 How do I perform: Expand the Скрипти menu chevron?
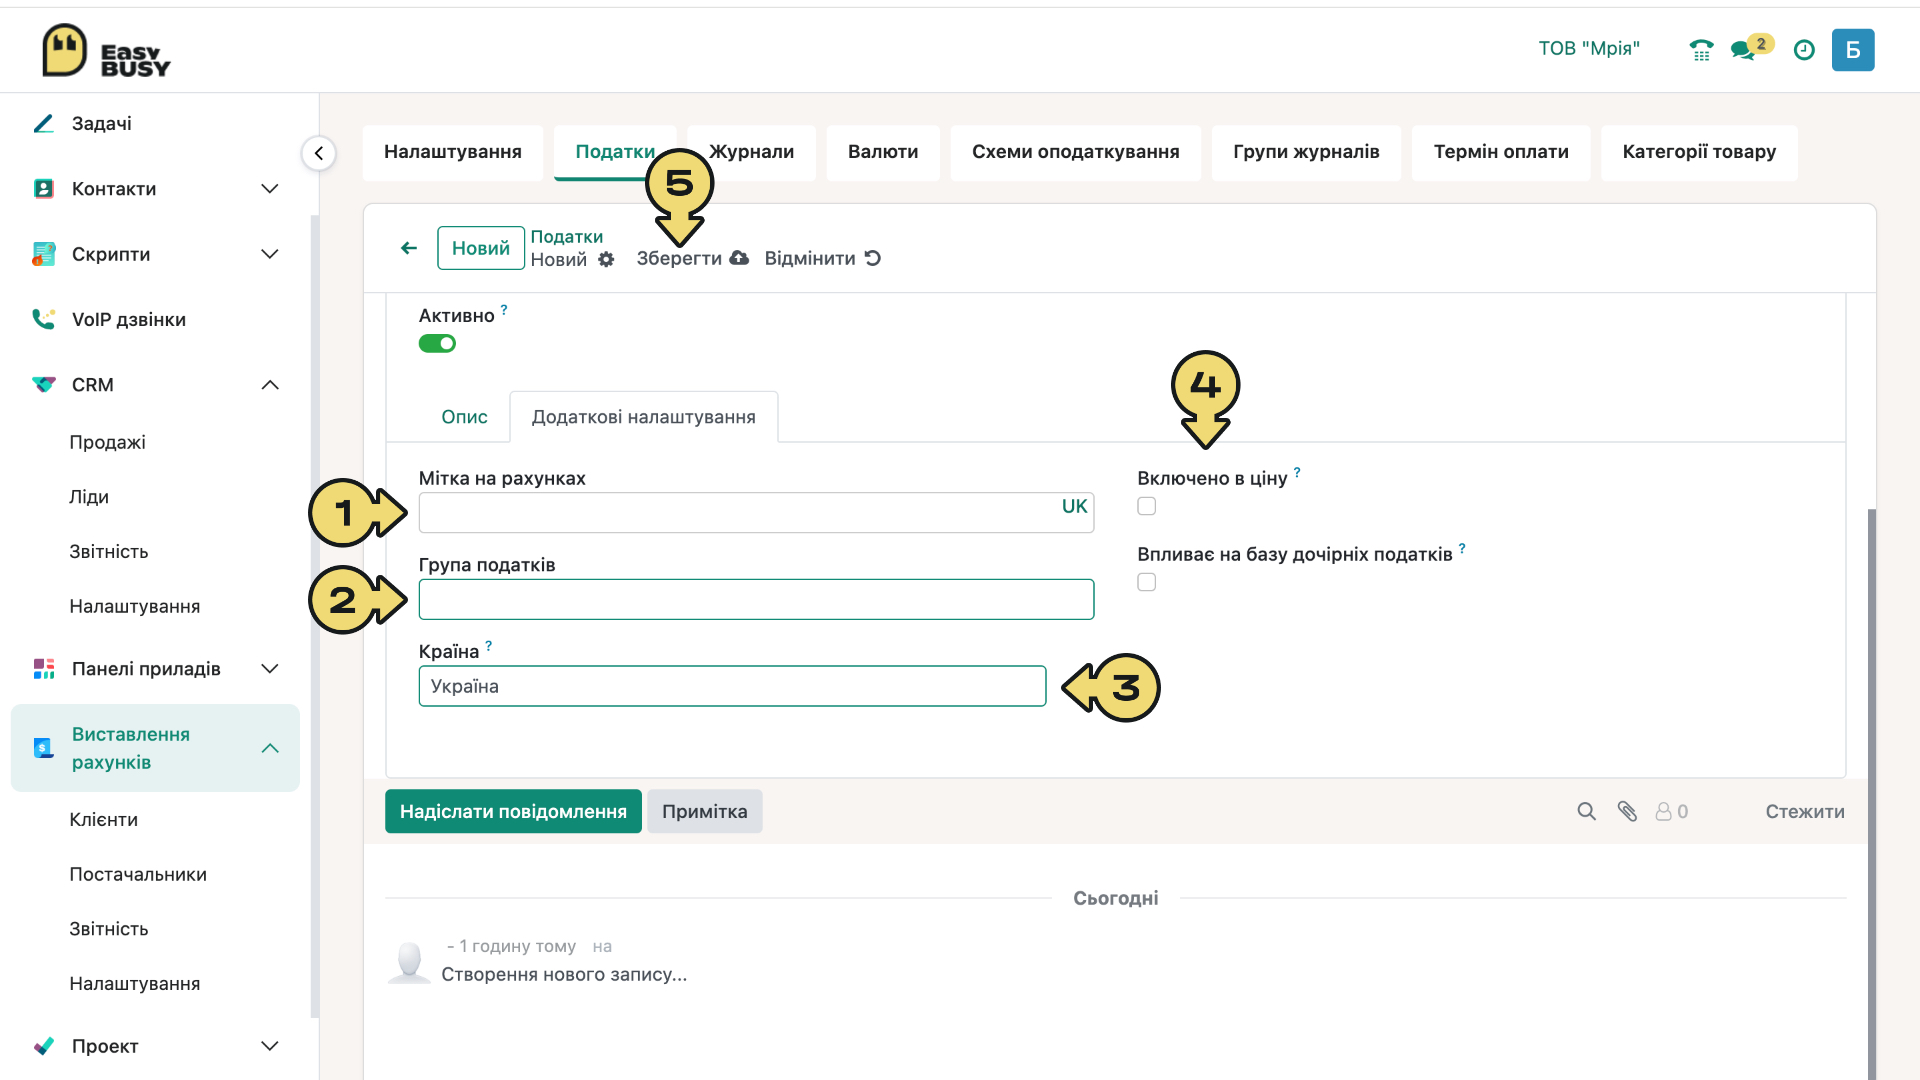pos(270,254)
